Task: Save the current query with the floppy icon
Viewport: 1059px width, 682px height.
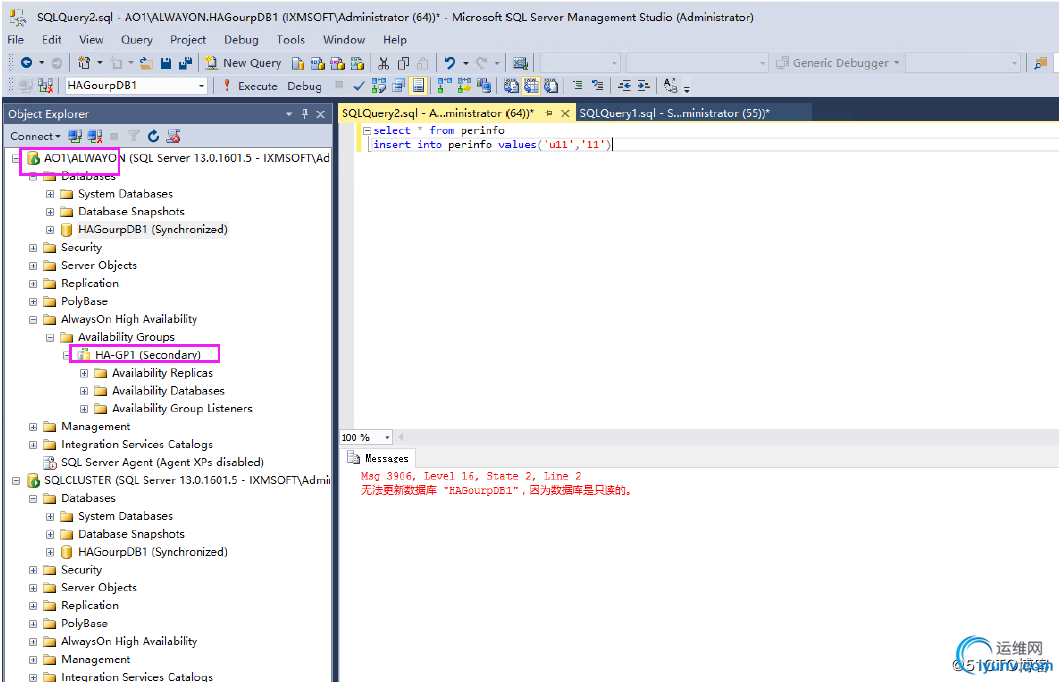Action: [x=166, y=63]
